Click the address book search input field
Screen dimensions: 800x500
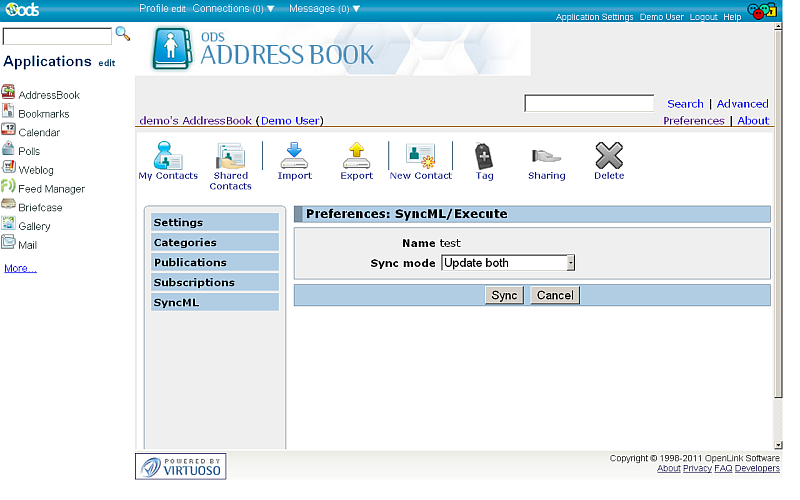(588, 104)
